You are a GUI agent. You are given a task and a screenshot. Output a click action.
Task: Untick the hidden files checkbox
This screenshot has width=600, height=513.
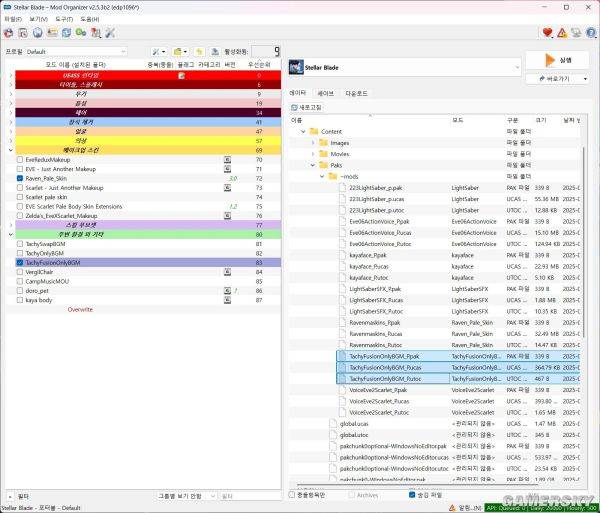(x=412, y=495)
